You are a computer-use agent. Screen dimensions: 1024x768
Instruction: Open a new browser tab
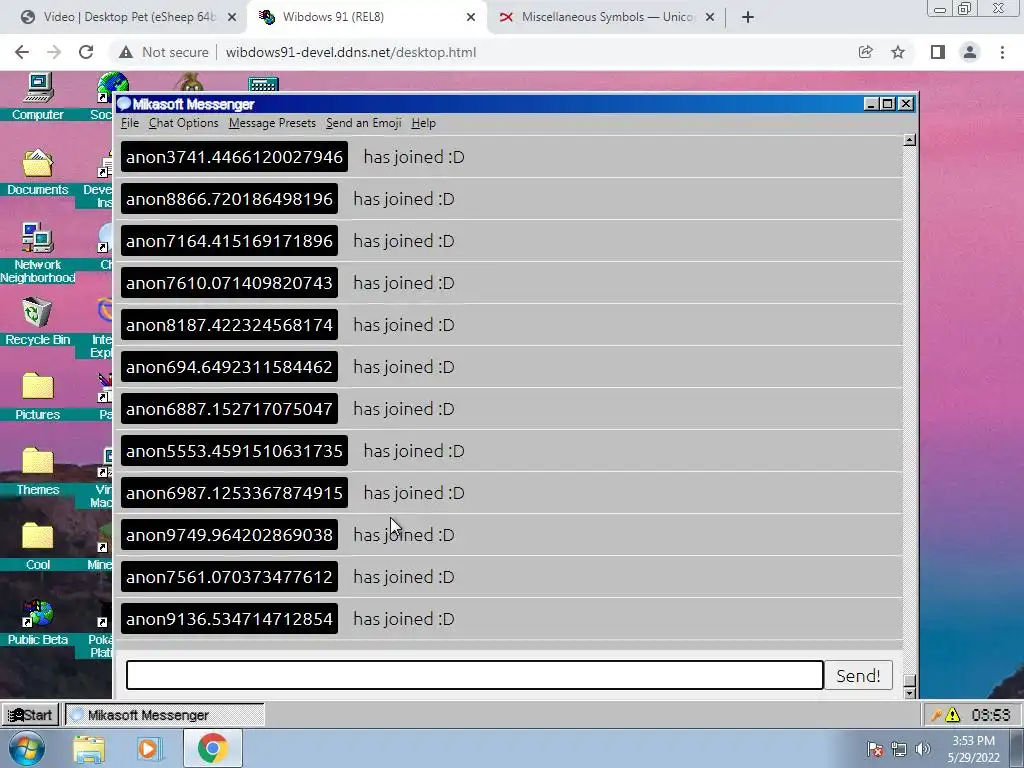[748, 17]
